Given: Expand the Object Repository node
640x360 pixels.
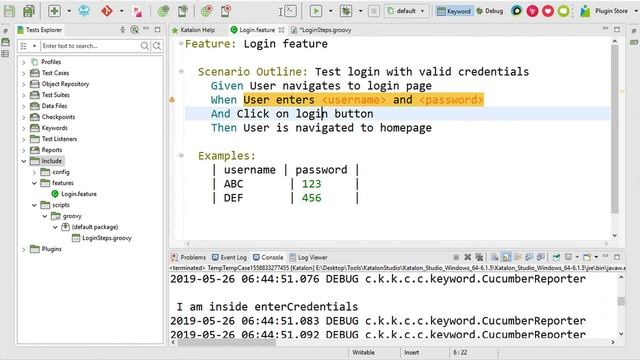Looking at the screenshot, I should (24, 84).
